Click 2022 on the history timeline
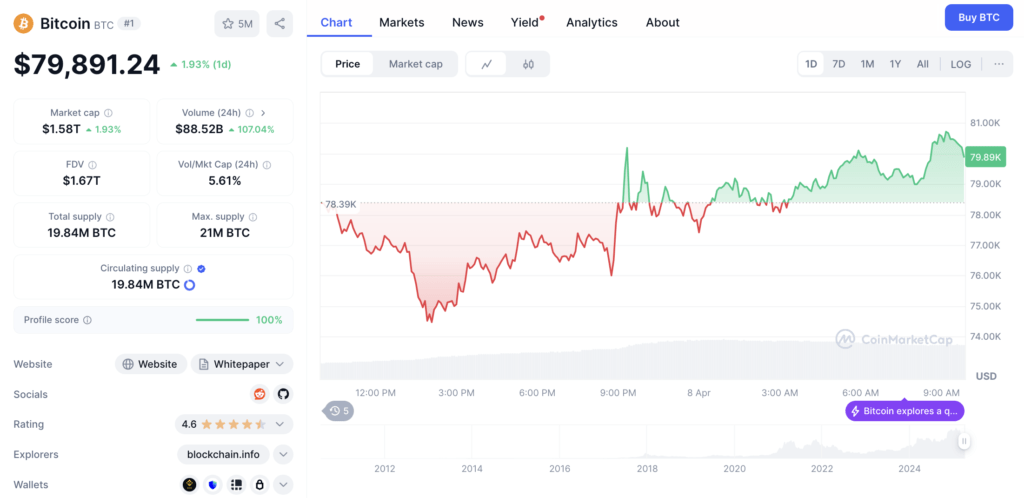This screenshot has width=1024, height=498. tap(822, 469)
